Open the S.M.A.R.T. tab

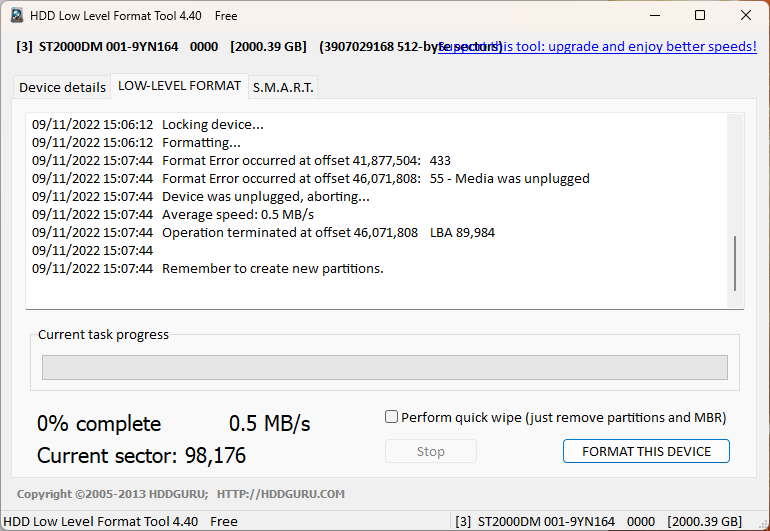283,87
